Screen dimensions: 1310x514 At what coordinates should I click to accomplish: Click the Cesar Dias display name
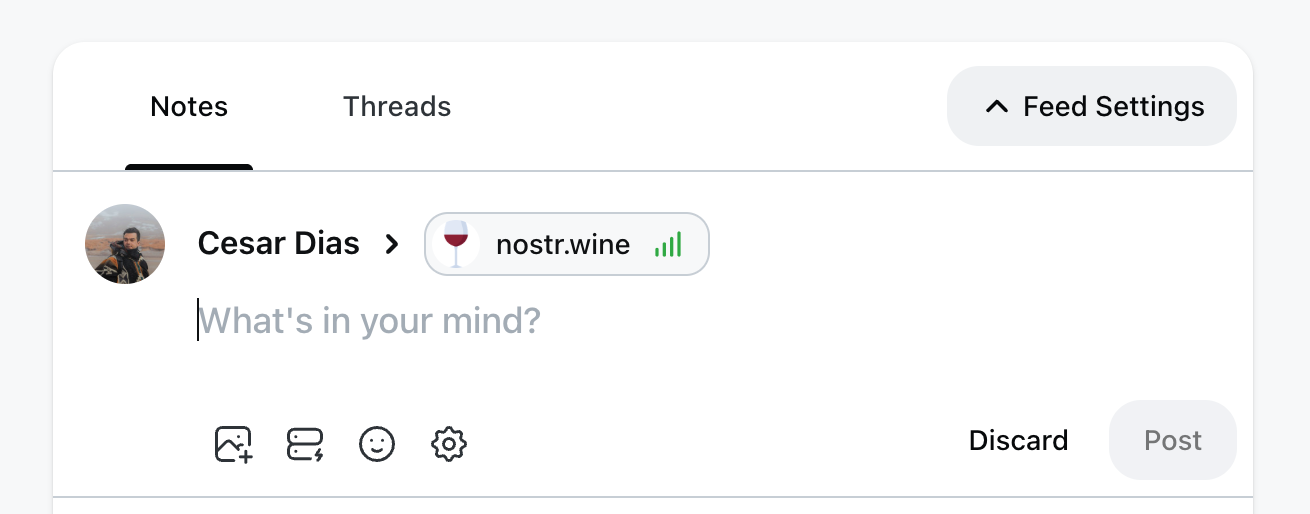pos(279,243)
